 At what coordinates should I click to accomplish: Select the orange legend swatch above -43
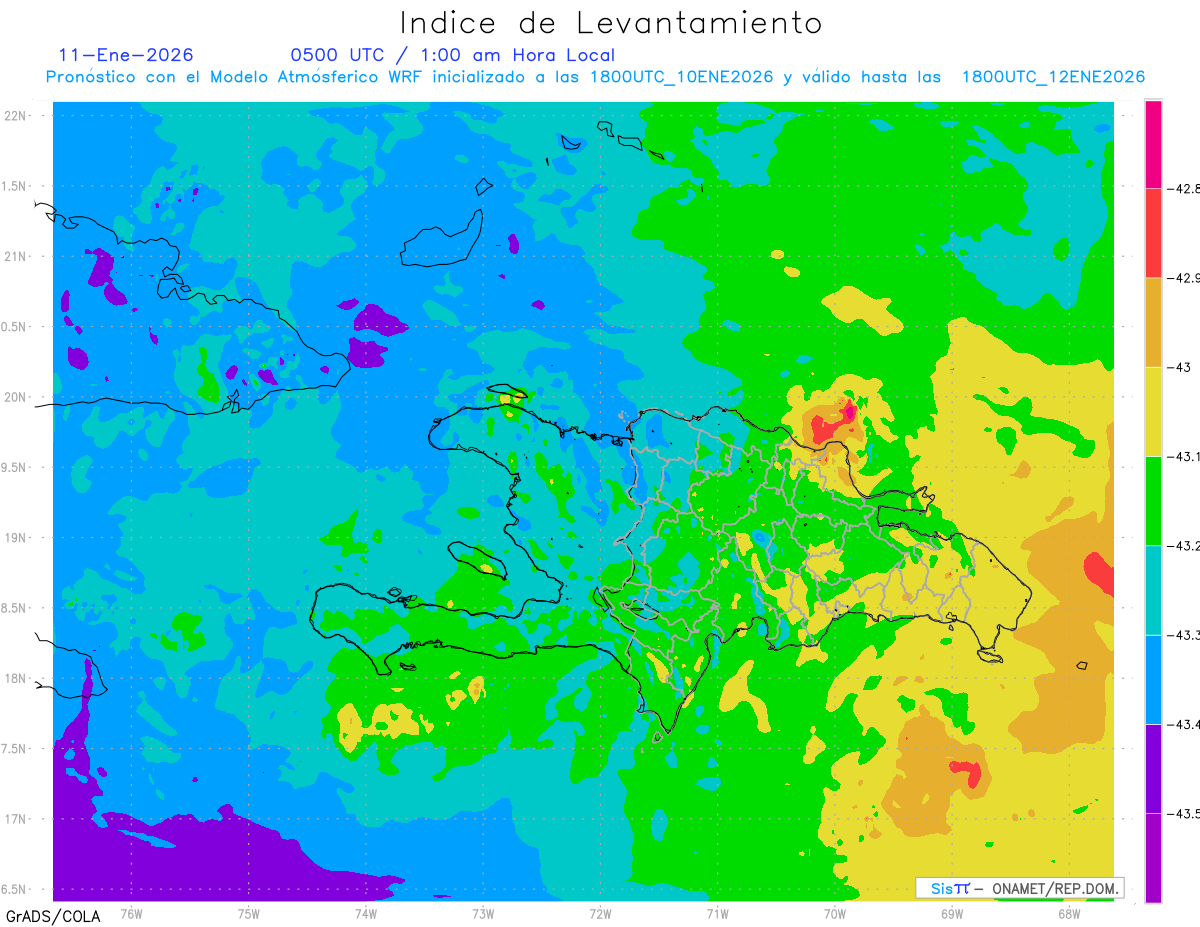pyautogui.click(x=1153, y=322)
